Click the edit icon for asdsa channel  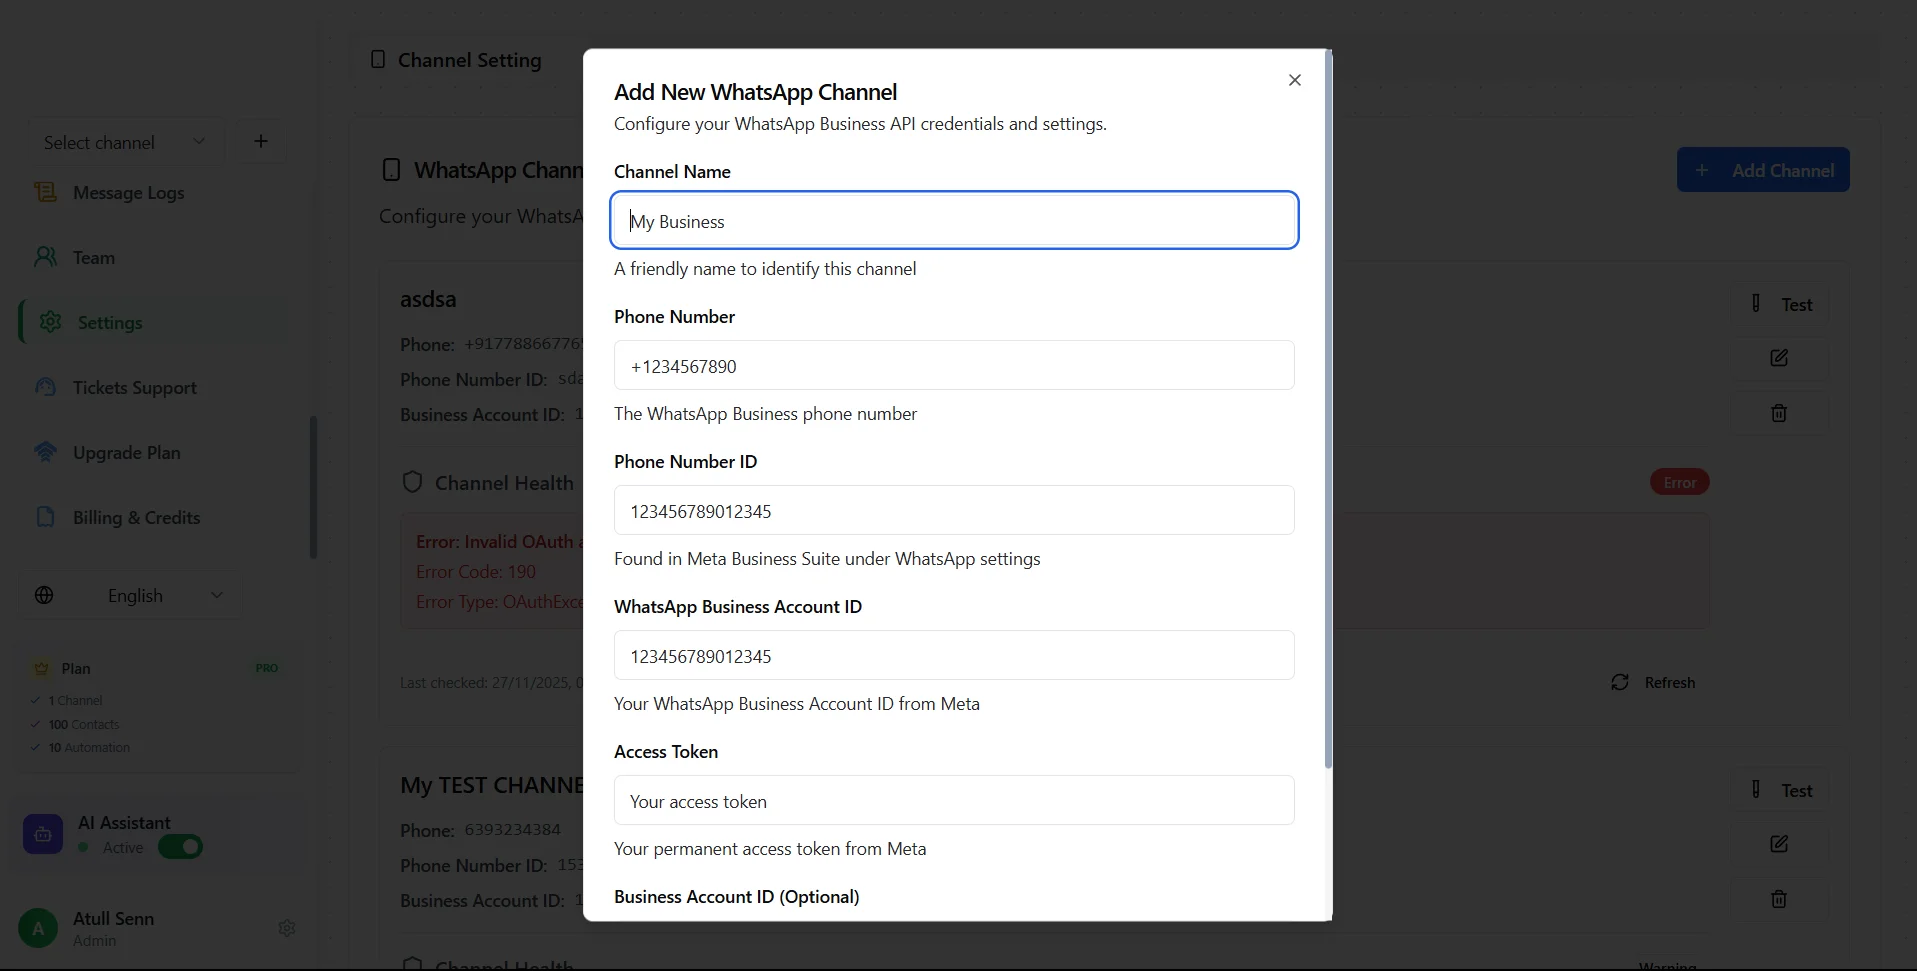tap(1778, 358)
